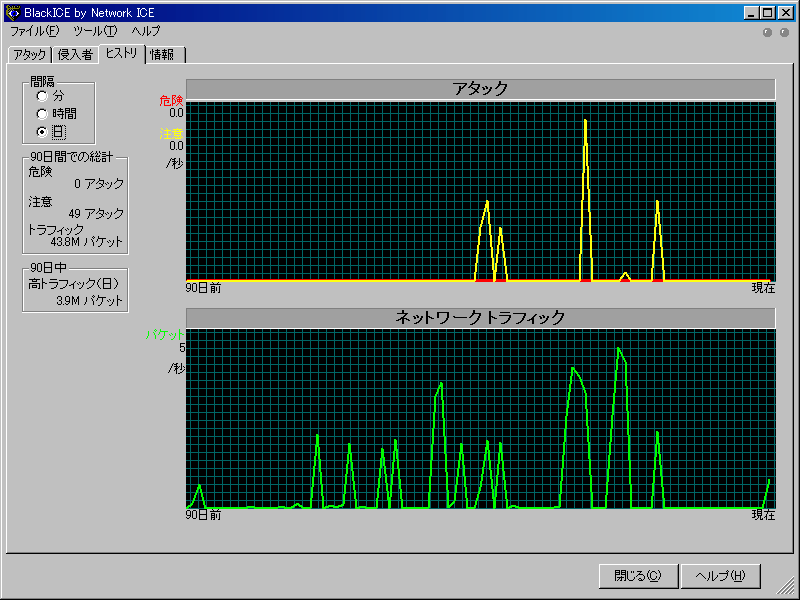Click the 90日間での総計 group title
This screenshot has width=800, height=600.
pyautogui.click(x=71, y=157)
